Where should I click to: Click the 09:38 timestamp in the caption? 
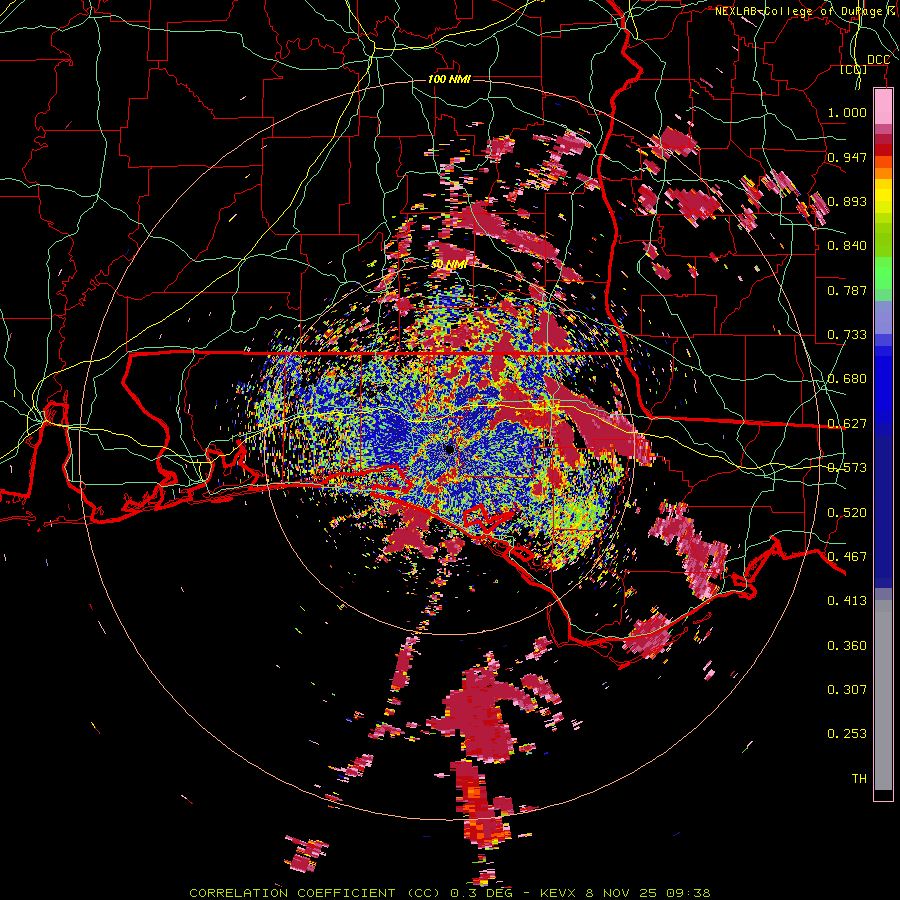[688, 893]
